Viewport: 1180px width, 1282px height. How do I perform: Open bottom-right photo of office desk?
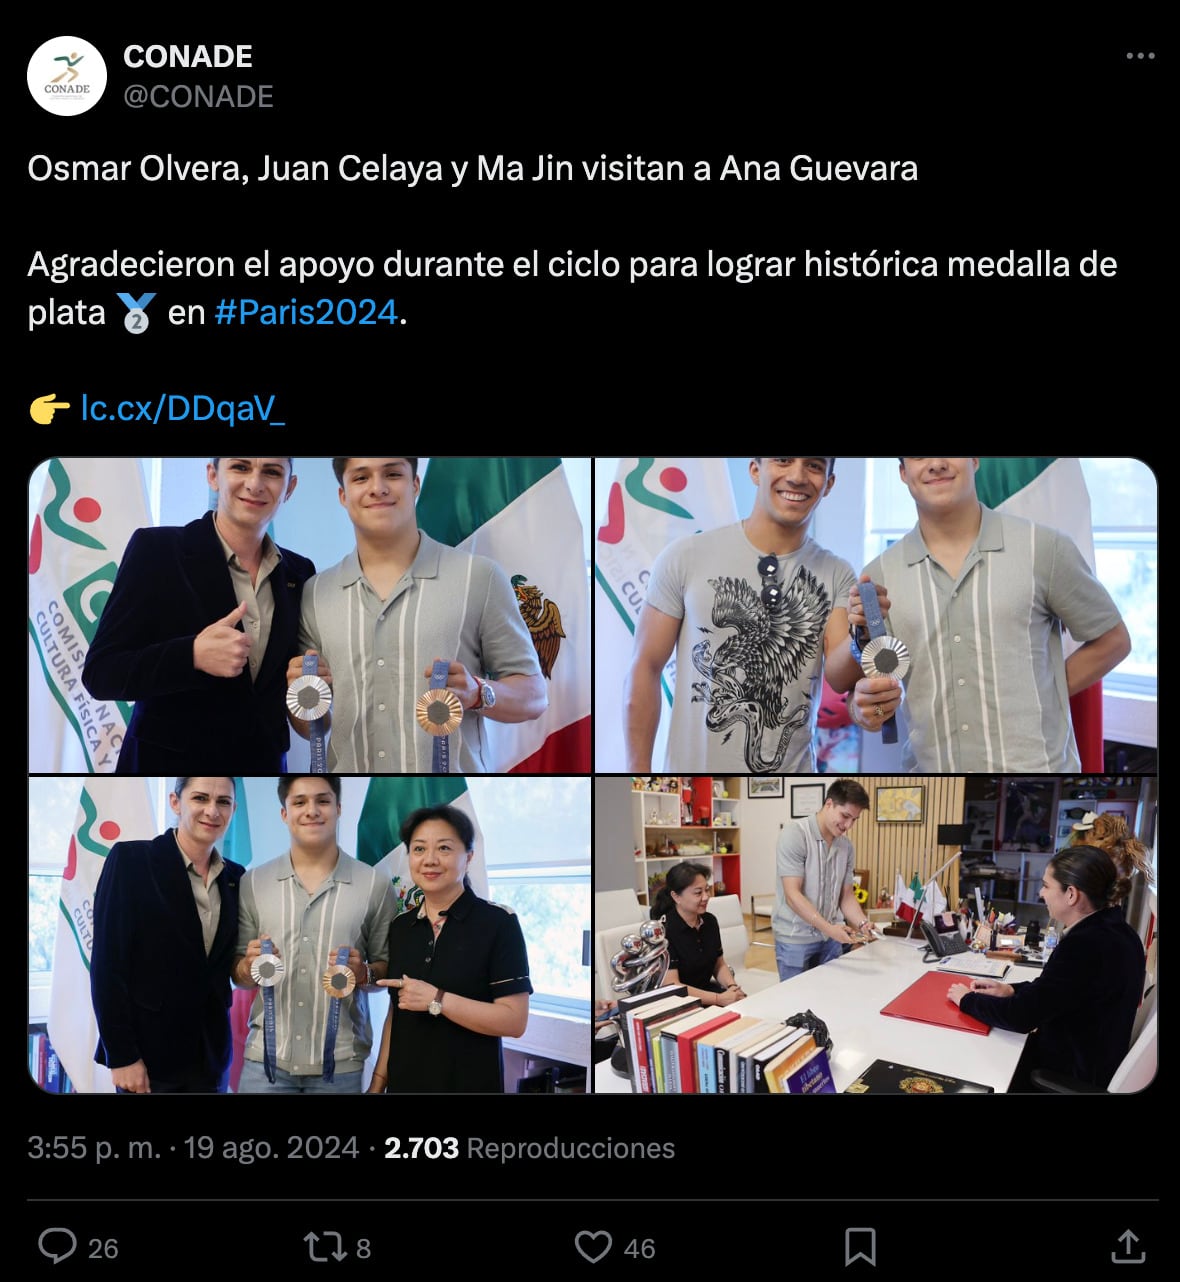click(876, 935)
